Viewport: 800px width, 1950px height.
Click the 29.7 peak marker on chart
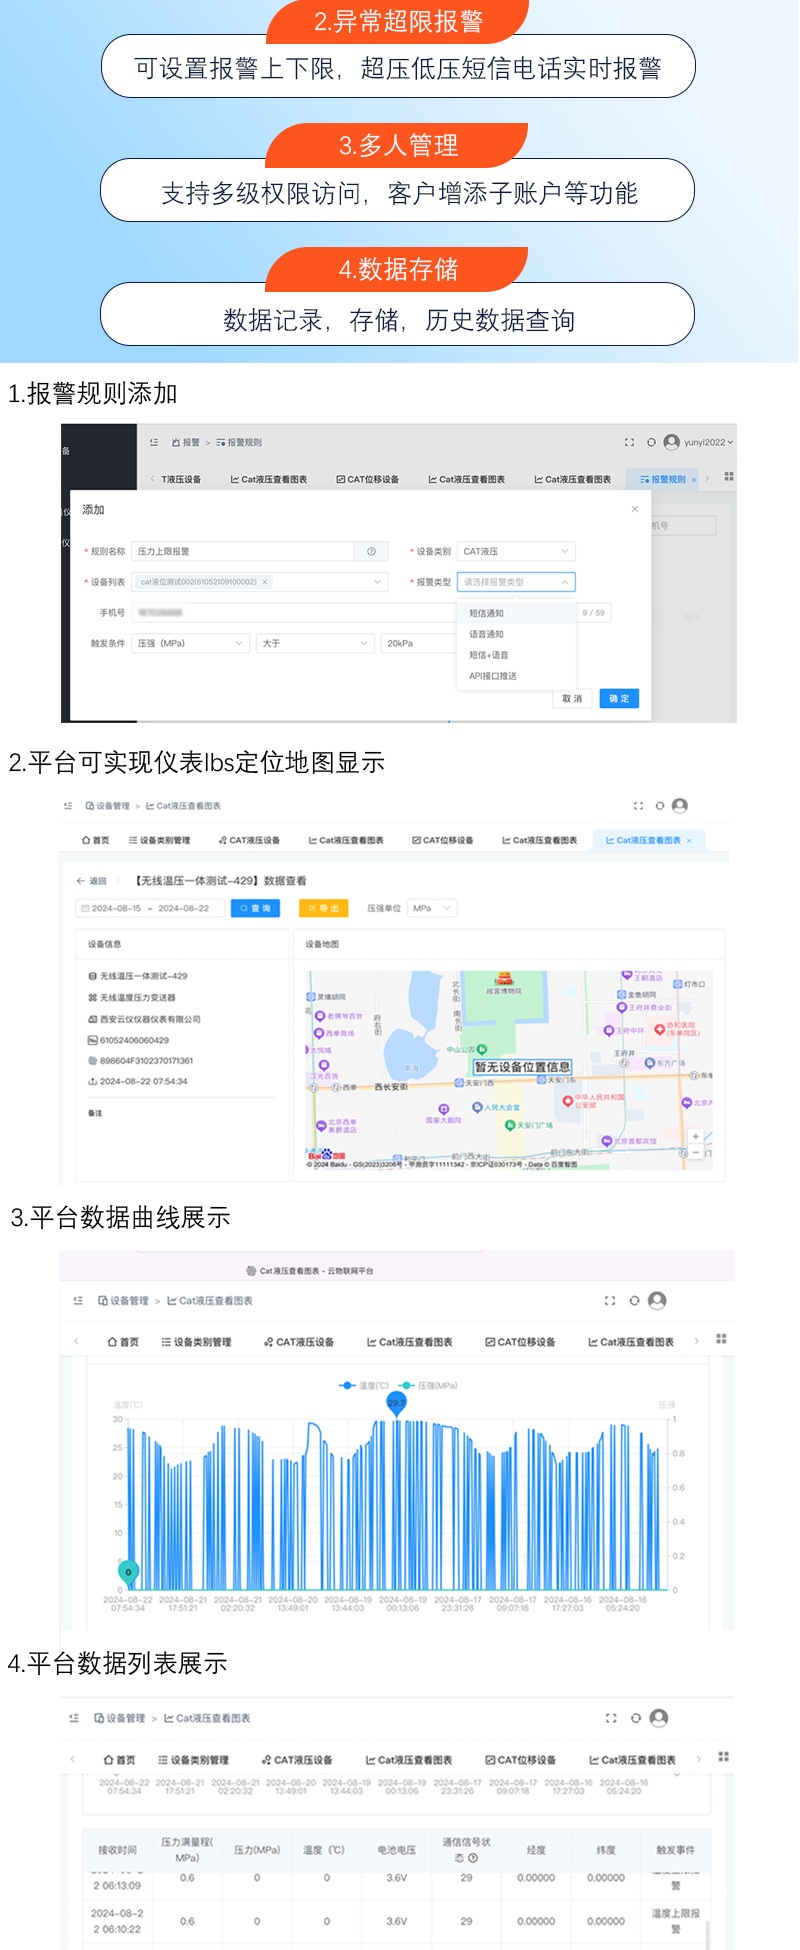[x=397, y=1403]
